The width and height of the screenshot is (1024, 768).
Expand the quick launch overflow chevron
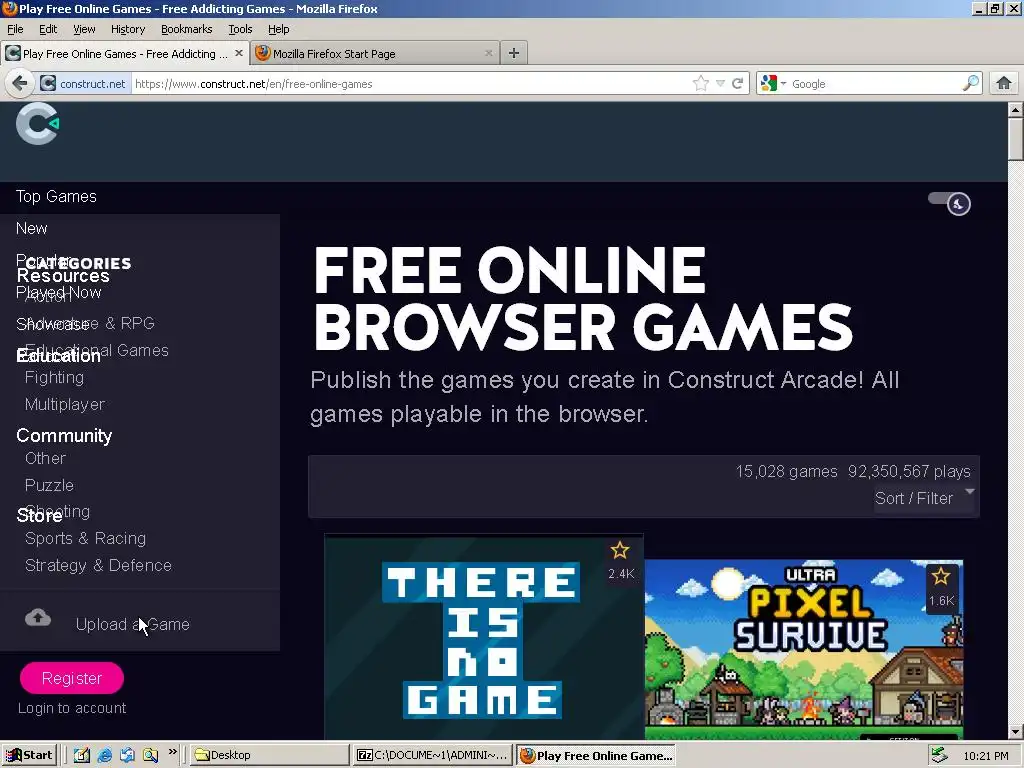(x=172, y=752)
